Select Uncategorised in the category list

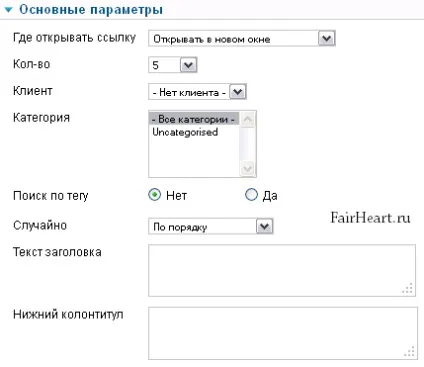185,132
